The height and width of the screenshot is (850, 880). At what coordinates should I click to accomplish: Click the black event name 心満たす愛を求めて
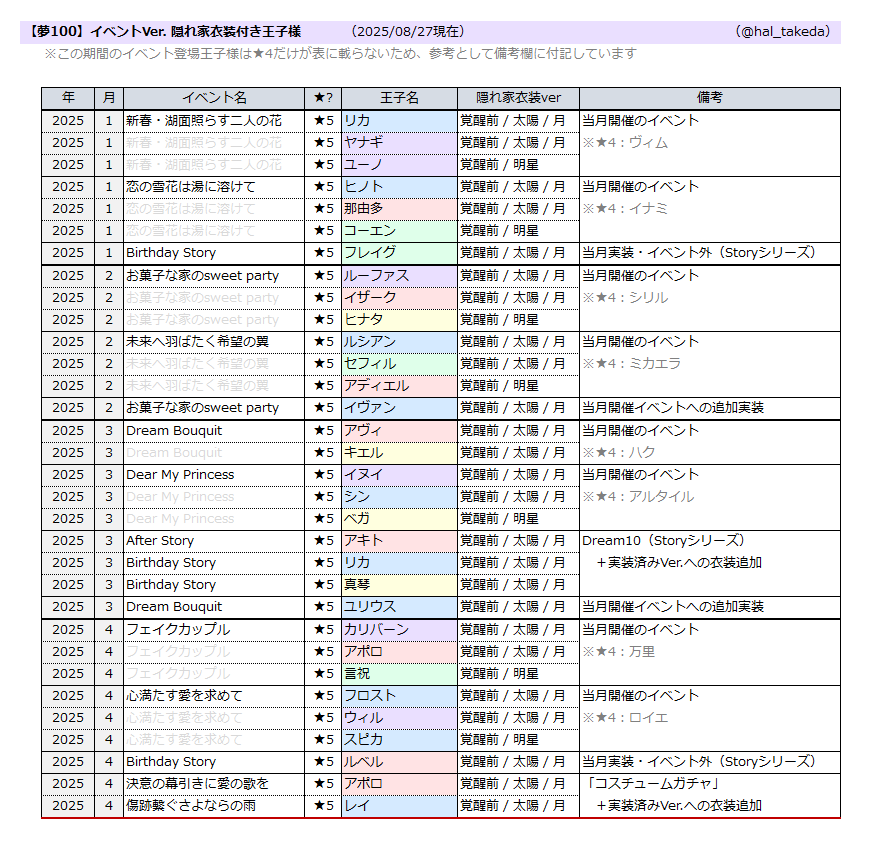click(x=184, y=696)
